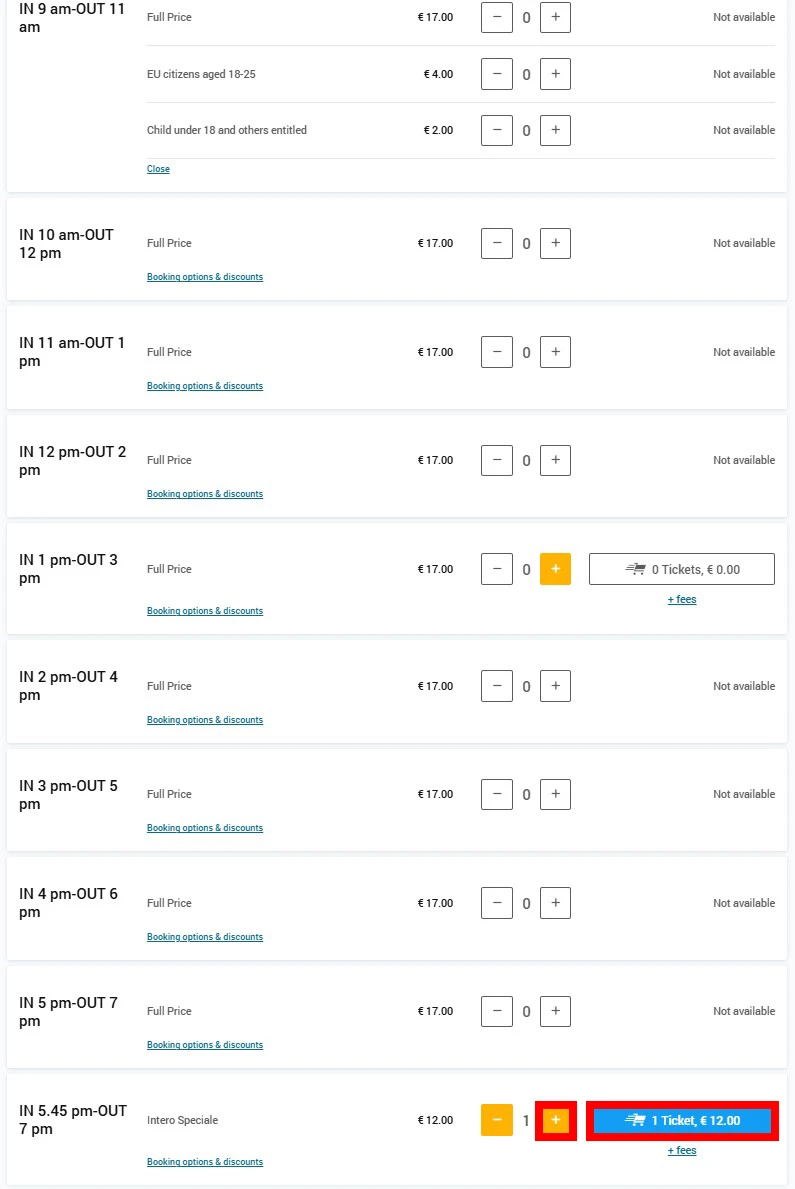Add another Intero Speciale ticket

556,1120
